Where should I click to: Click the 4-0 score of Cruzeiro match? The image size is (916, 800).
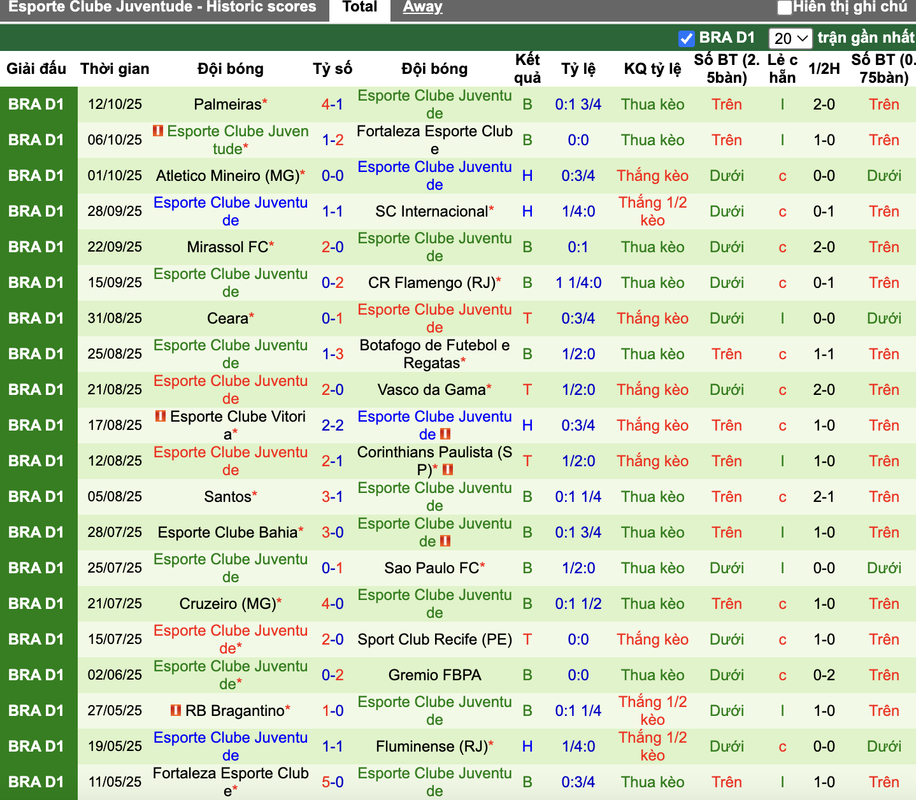click(332, 604)
